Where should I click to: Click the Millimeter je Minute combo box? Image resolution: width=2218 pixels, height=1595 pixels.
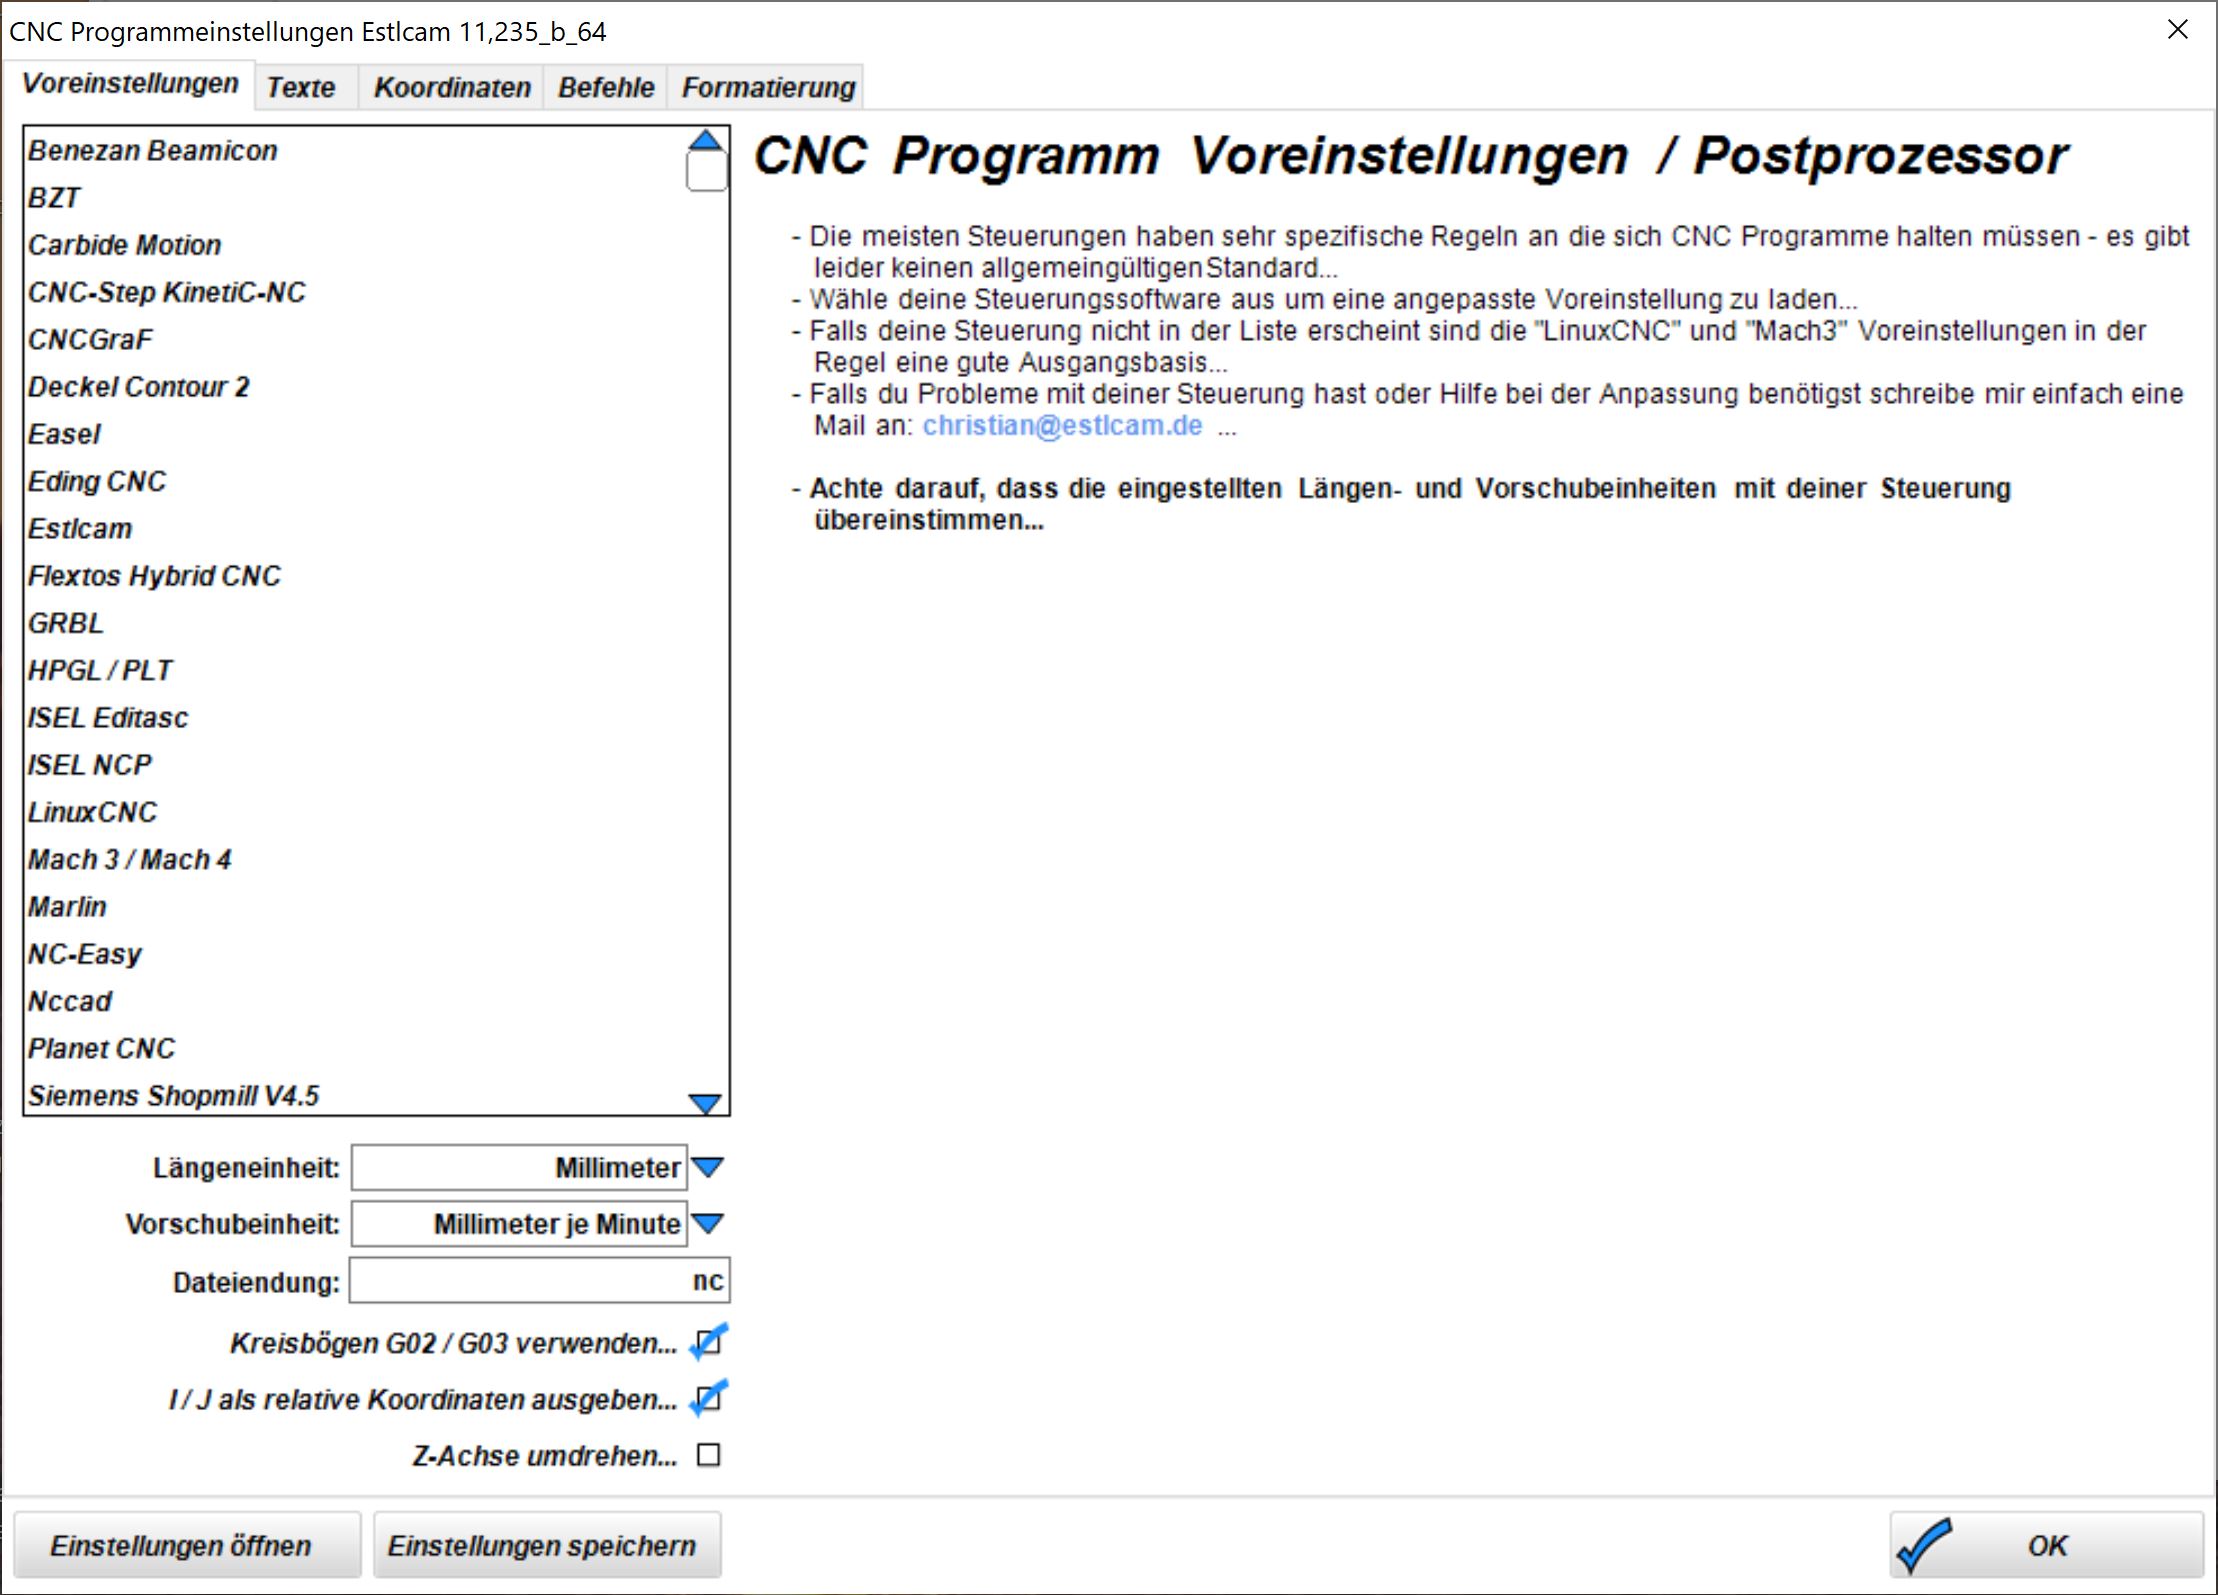519,1224
